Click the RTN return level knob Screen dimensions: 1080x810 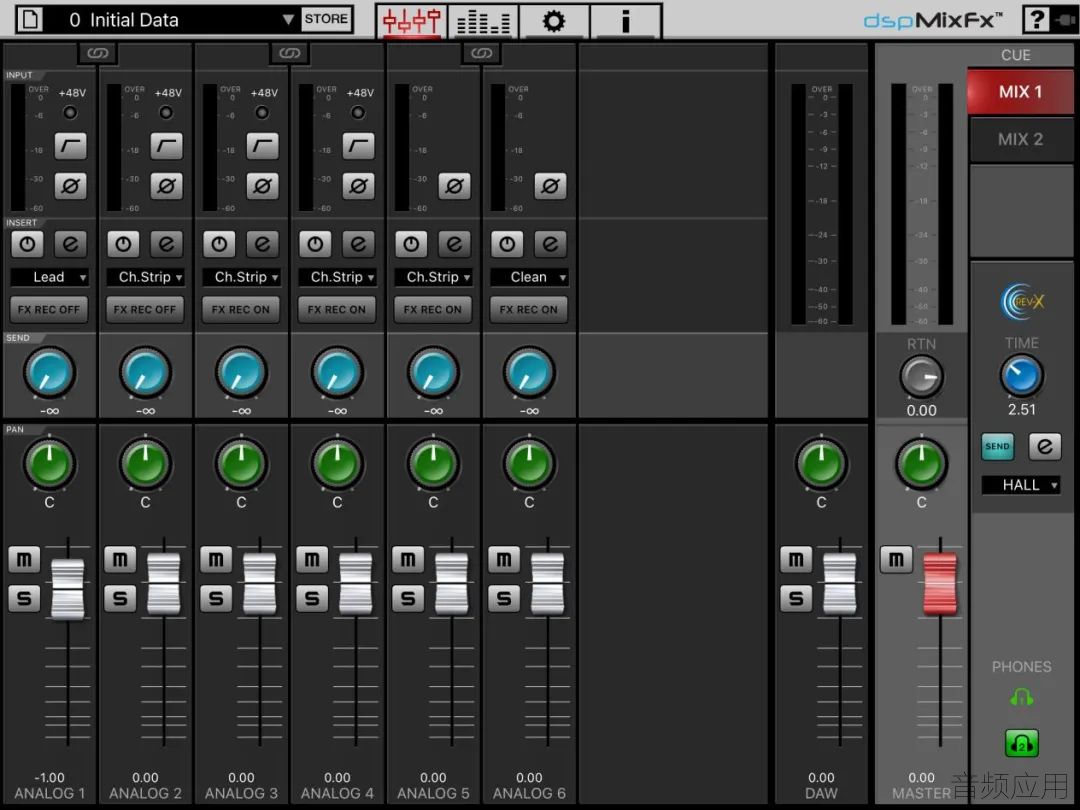click(x=922, y=377)
